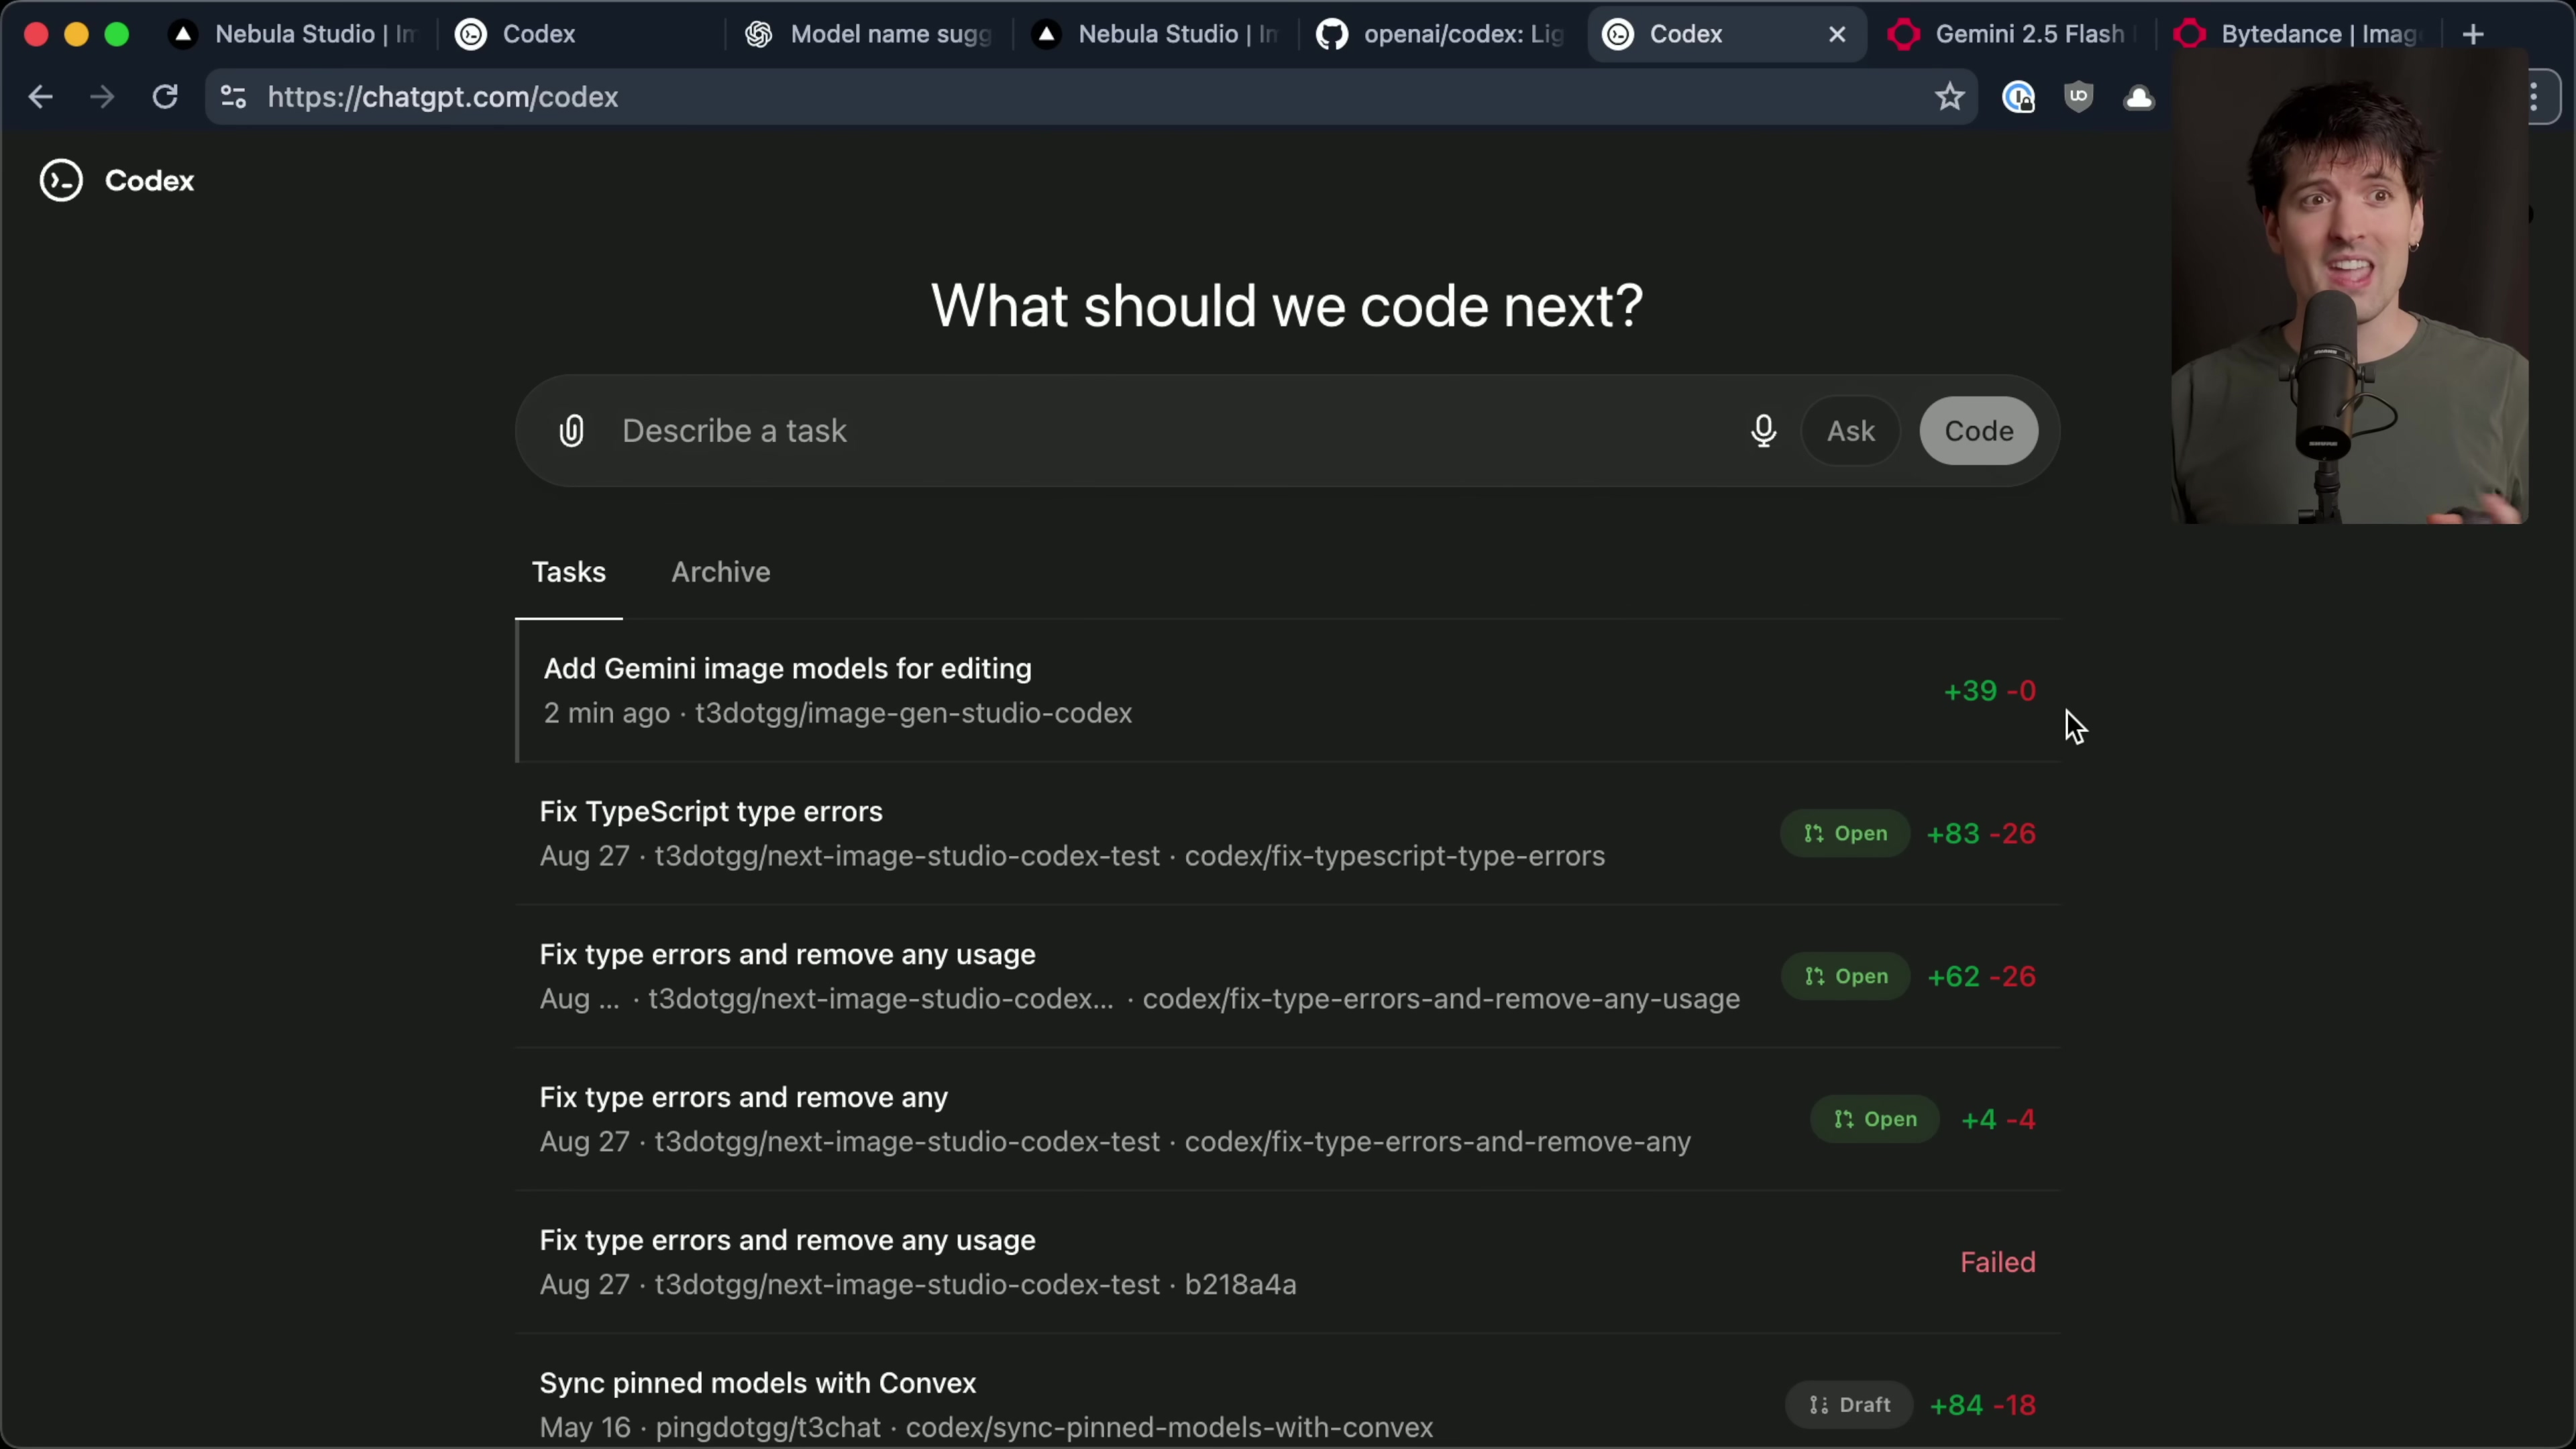The height and width of the screenshot is (1449, 2576).
Task: Open the shield extension icon
Action: 2079,97
